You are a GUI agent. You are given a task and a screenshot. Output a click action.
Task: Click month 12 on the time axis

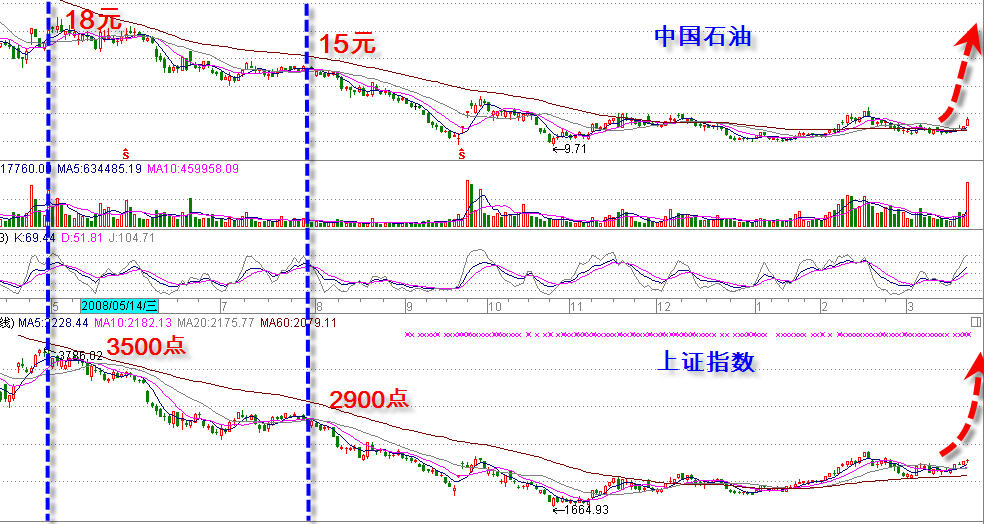pos(664,307)
